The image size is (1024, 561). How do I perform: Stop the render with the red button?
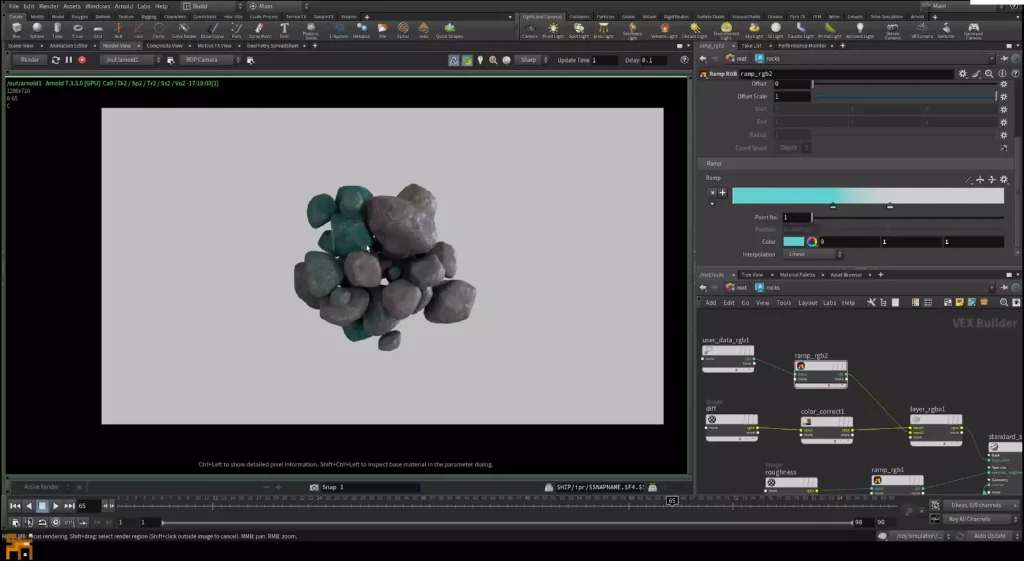coord(82,60)
